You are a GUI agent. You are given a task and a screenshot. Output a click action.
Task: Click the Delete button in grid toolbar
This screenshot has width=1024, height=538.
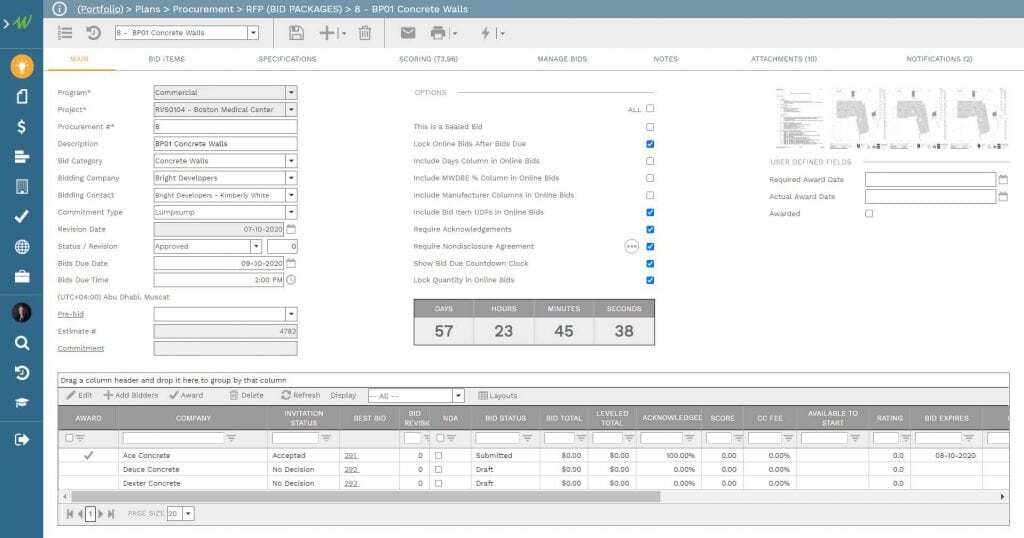(246, 395)
